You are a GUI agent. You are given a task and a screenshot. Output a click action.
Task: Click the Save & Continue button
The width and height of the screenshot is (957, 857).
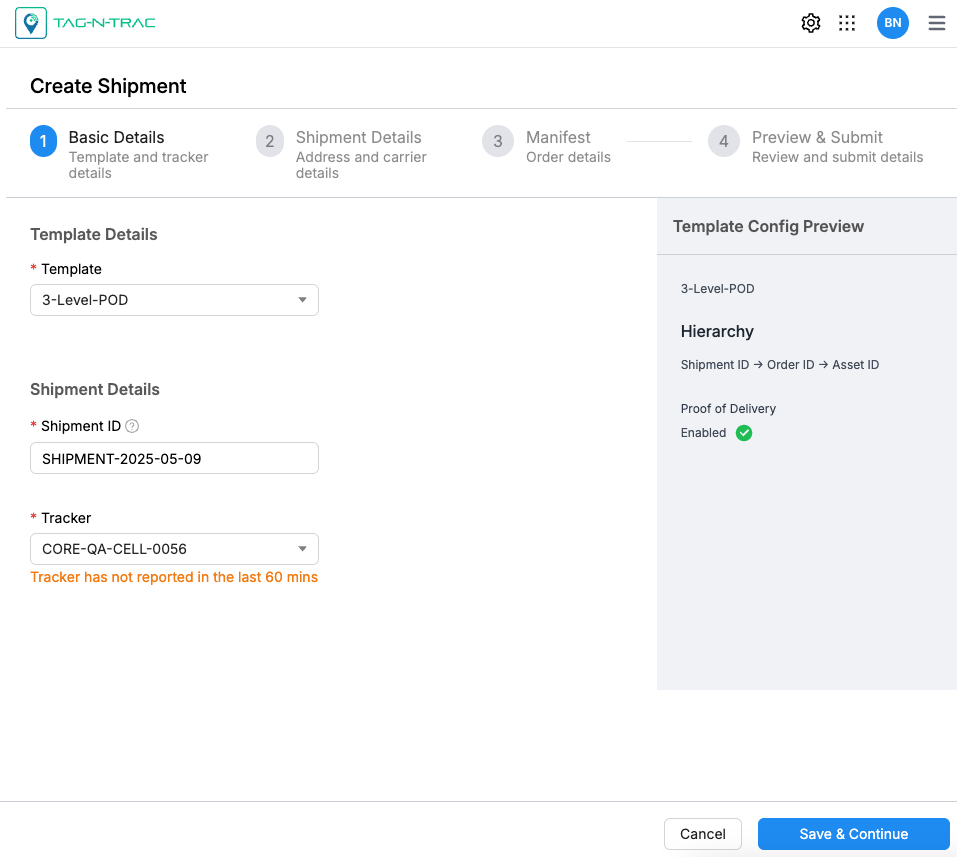click(x=853, y=834)
